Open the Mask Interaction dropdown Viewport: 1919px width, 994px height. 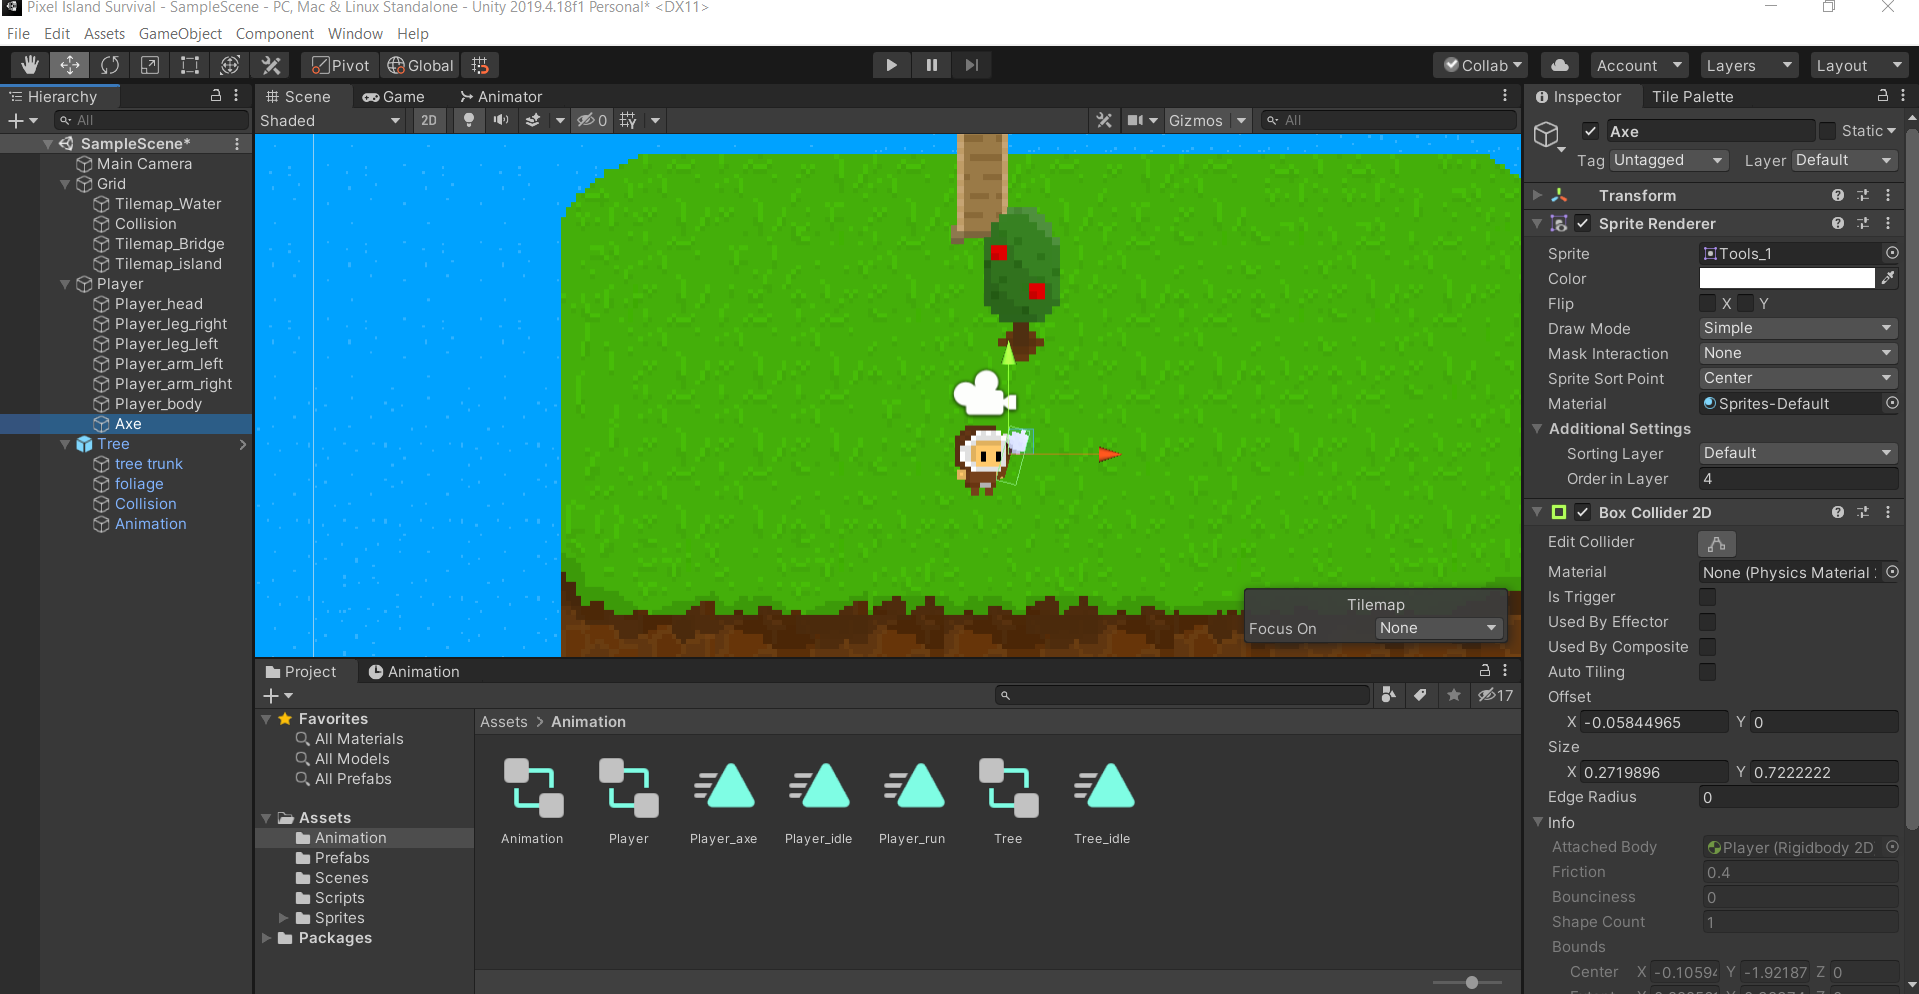1798,353
